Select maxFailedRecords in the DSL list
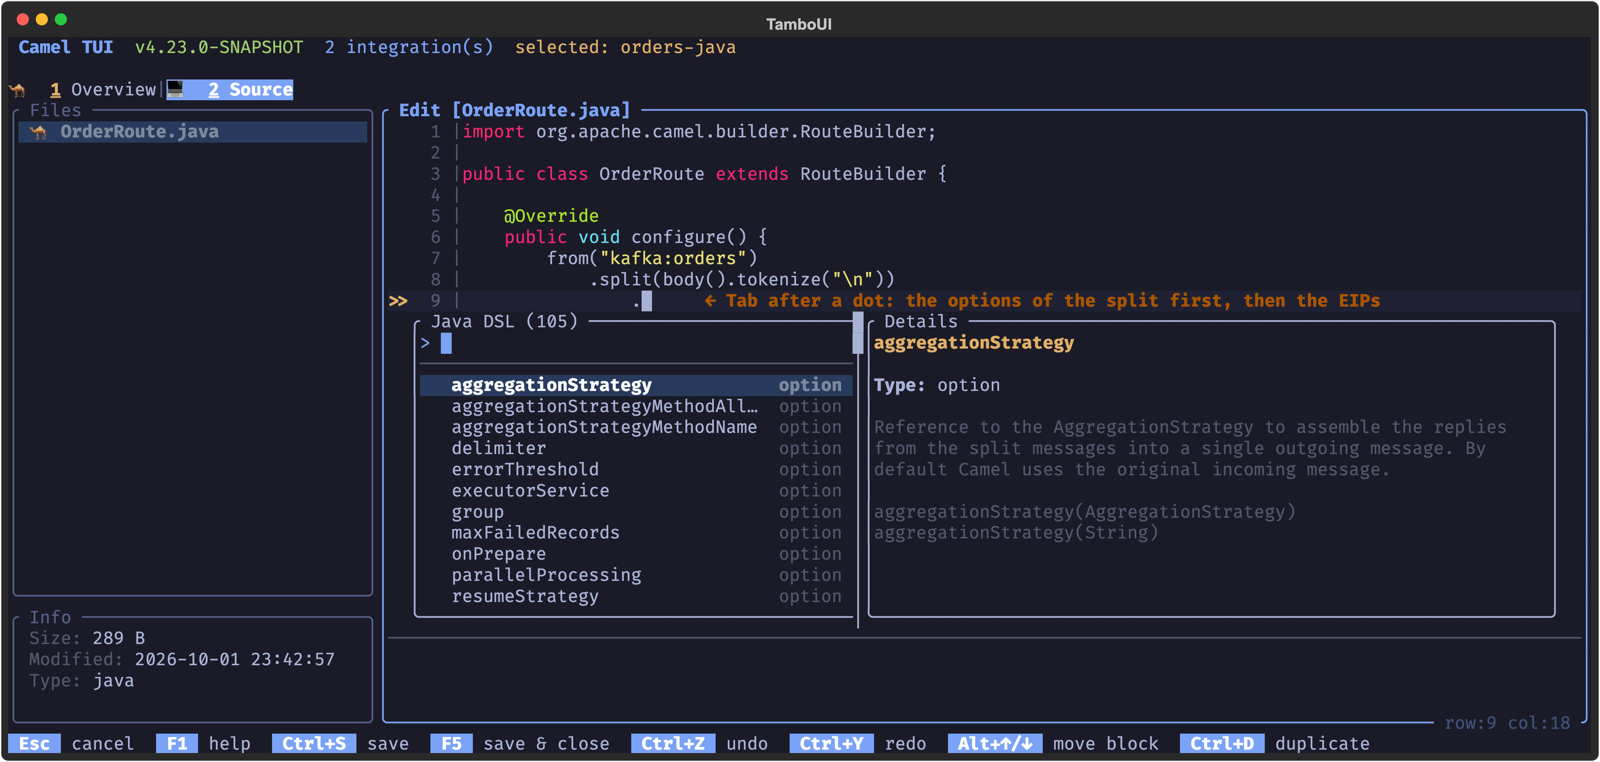Viewport: 1600px width, 762px height. 637,533
